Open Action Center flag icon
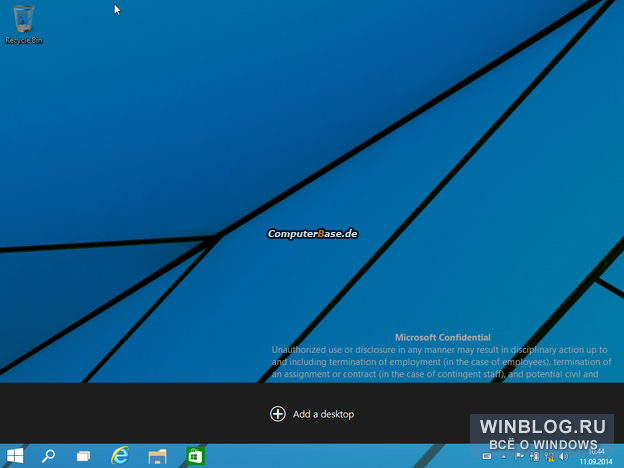The image size is (624, 468). tap(519, 456)
